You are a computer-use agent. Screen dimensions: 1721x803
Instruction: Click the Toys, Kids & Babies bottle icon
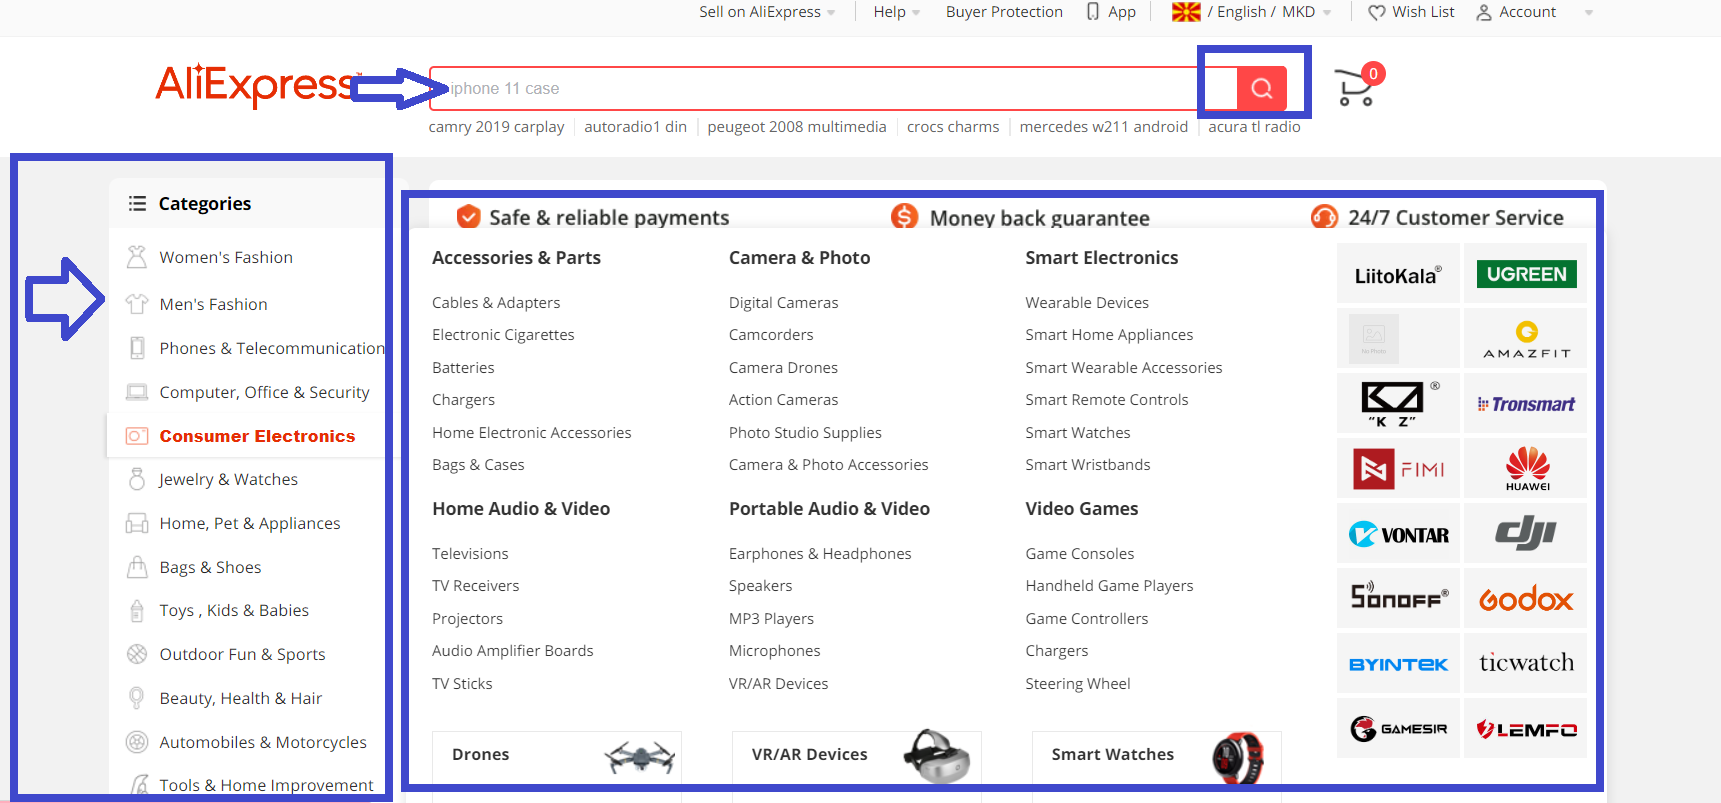[137, 610]
